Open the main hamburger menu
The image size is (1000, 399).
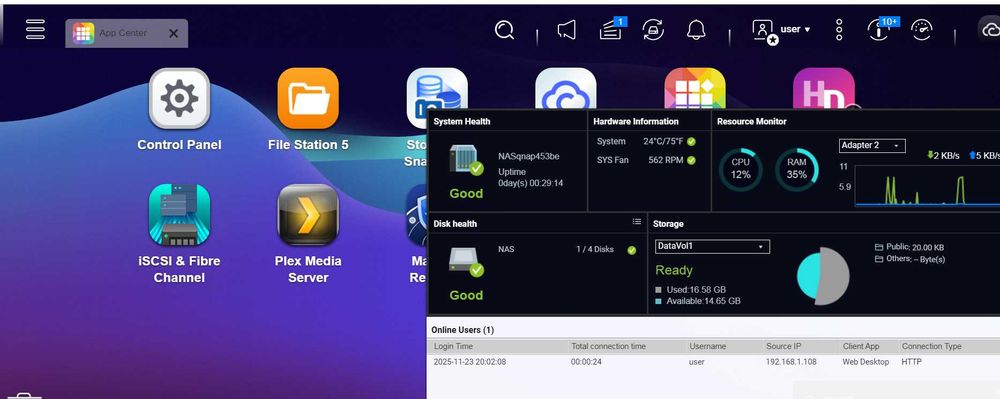coord(35,29)
